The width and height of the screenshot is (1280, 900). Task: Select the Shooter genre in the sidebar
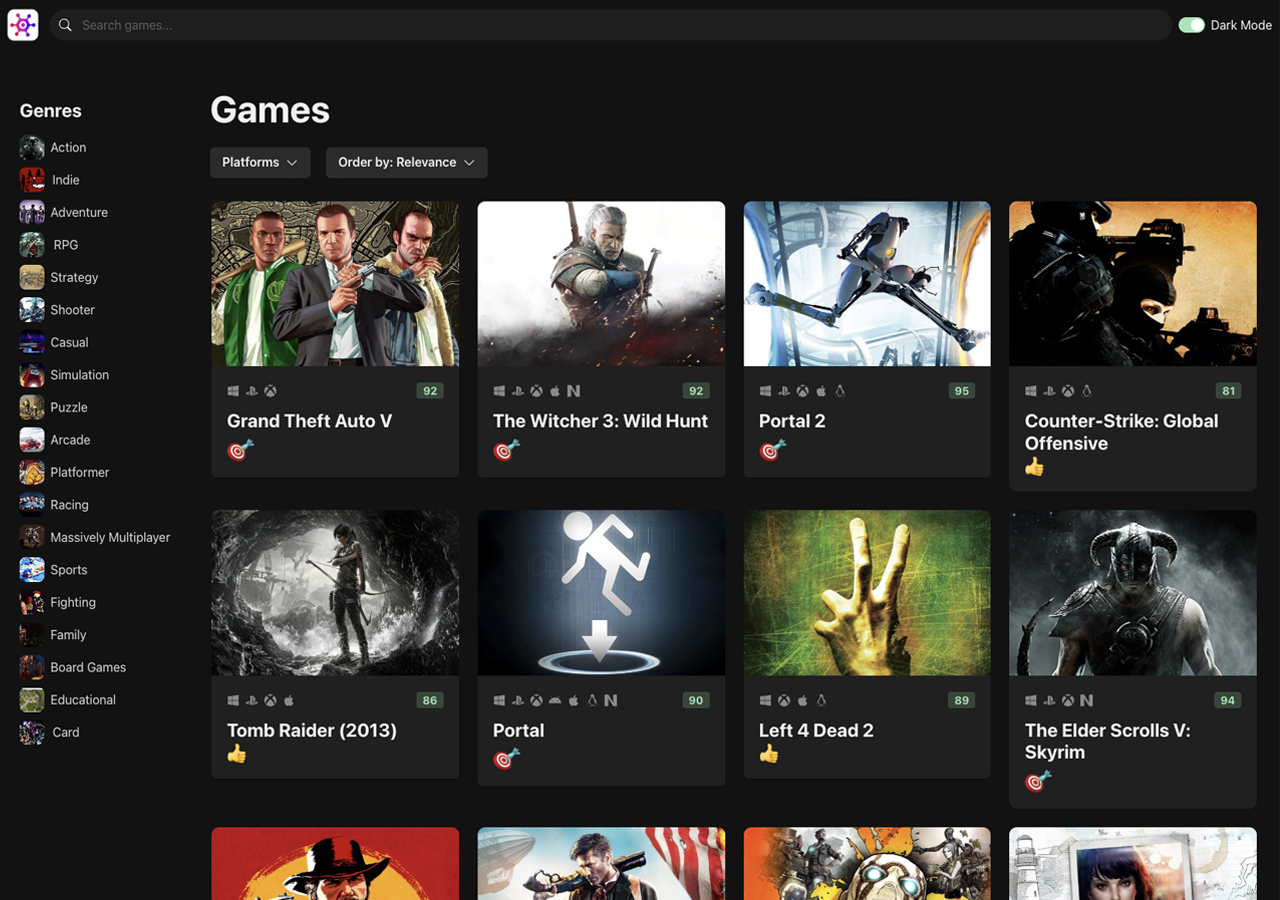pos(72,309)
